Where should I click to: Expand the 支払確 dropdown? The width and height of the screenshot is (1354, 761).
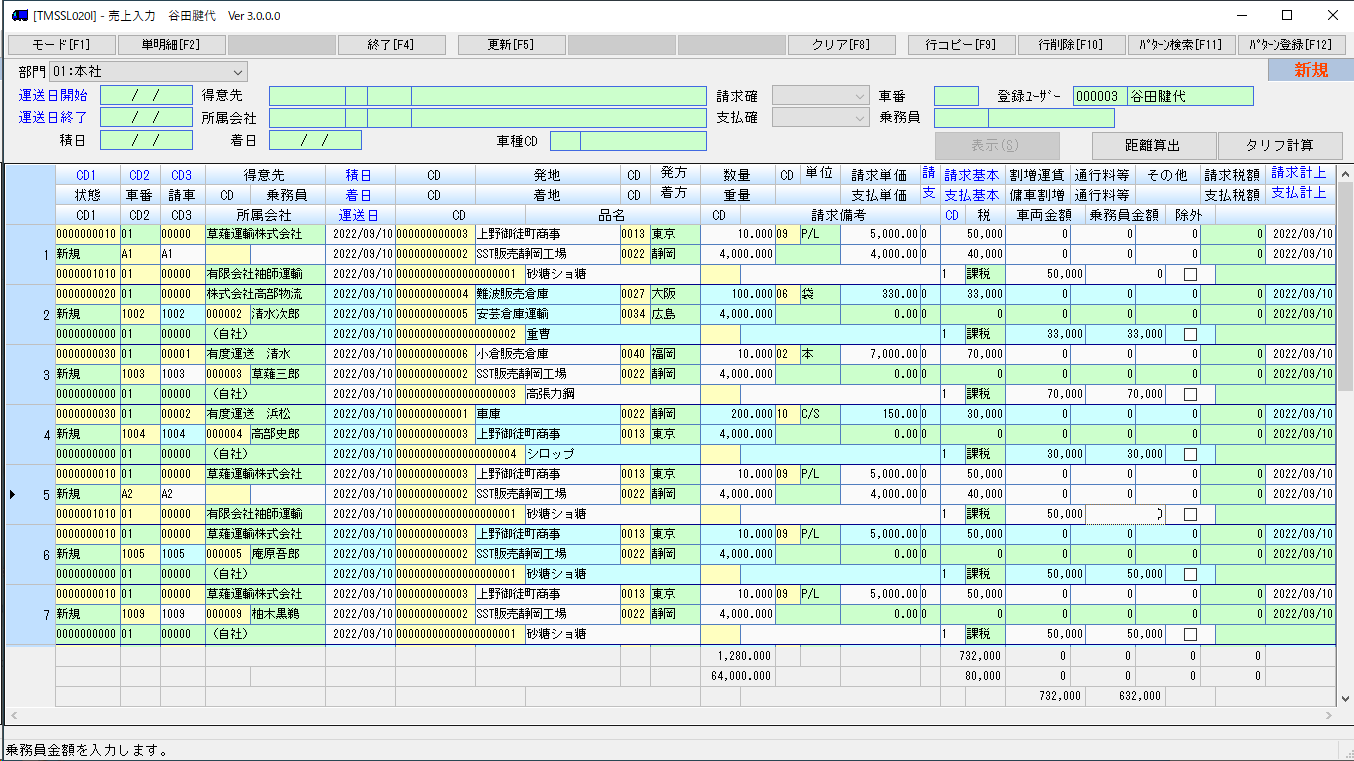point(820,118)
